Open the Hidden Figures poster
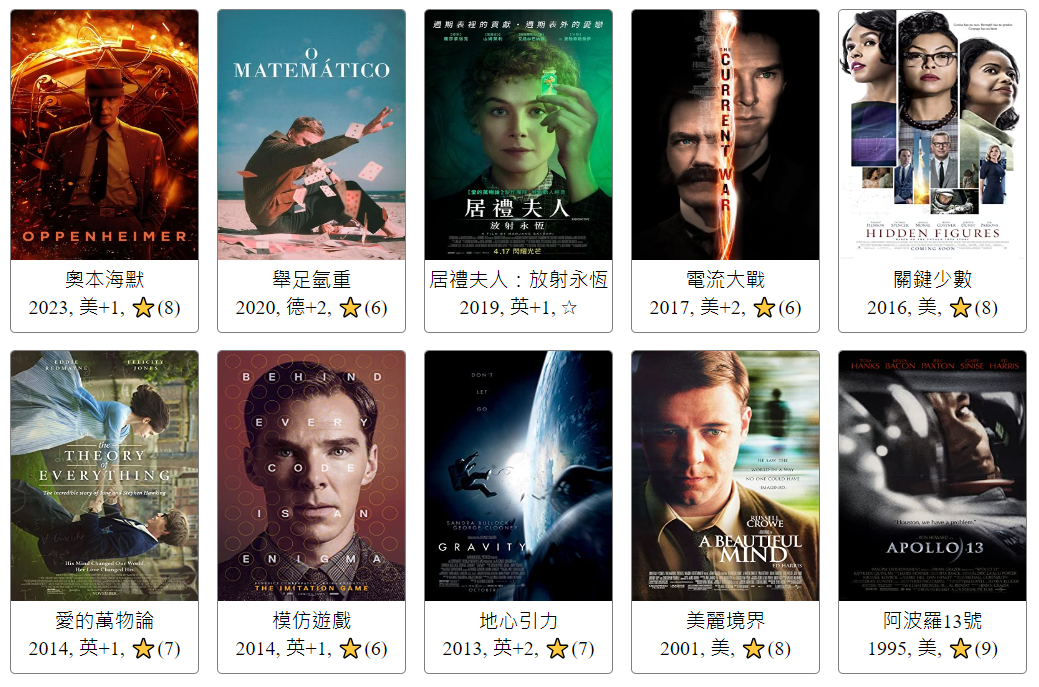This screenshot has height=687, width=1039. tap(932, 134)
